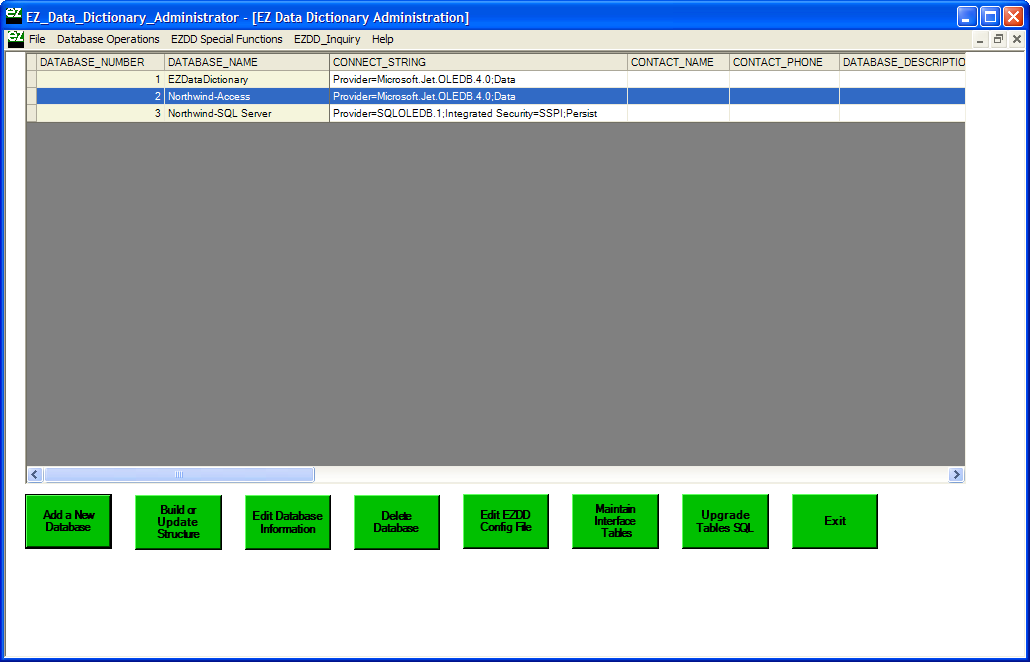Open the Help menu

coord(383,39)
